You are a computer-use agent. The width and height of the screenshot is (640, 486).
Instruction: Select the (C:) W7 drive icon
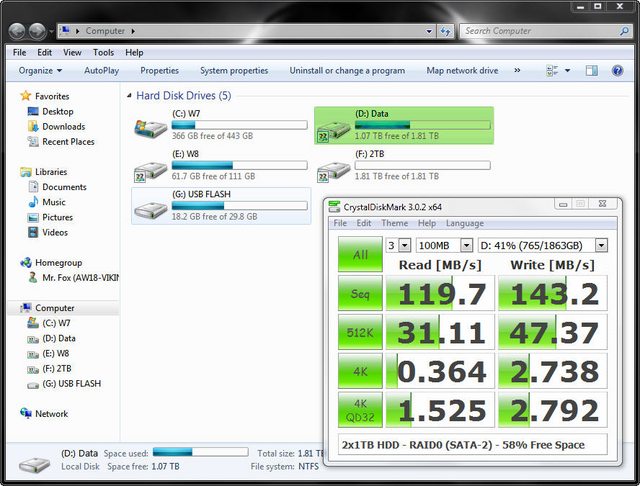151,128
